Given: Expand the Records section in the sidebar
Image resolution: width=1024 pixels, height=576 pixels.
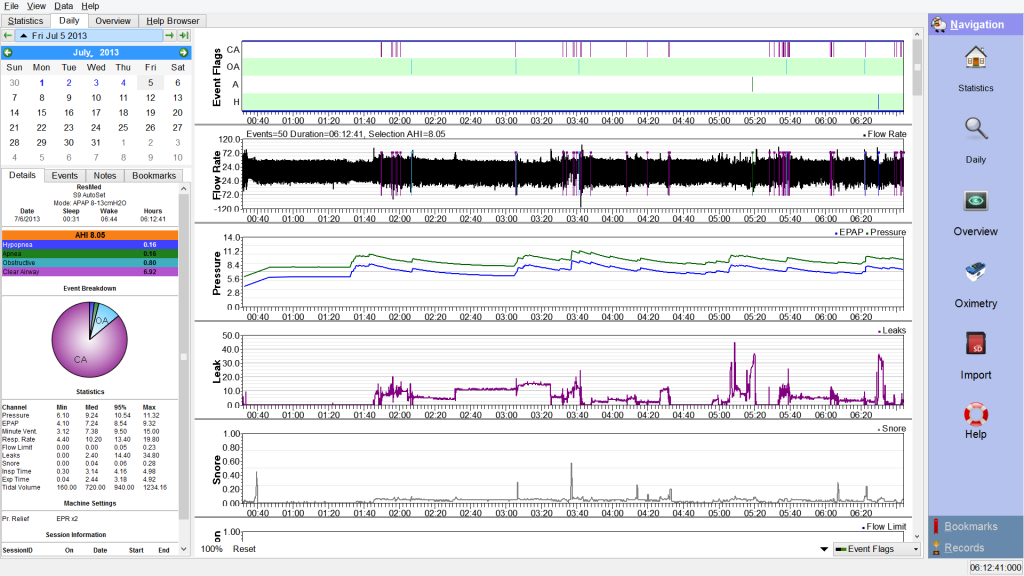Looking at the screenshot, I should pos(964,548).
